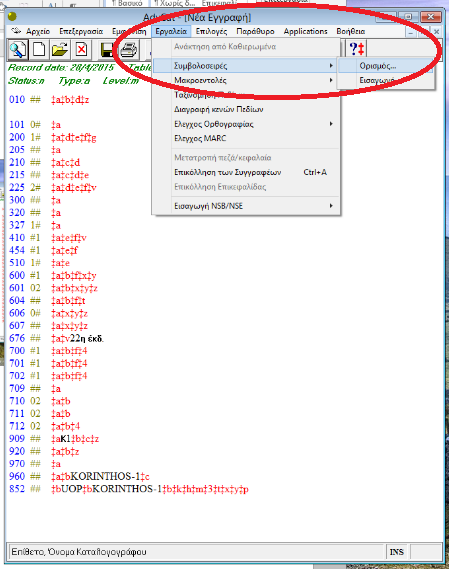Click MARC field 200 tag number
The height and width of the screenshot is (569, 449).
(x=17, y=137)
